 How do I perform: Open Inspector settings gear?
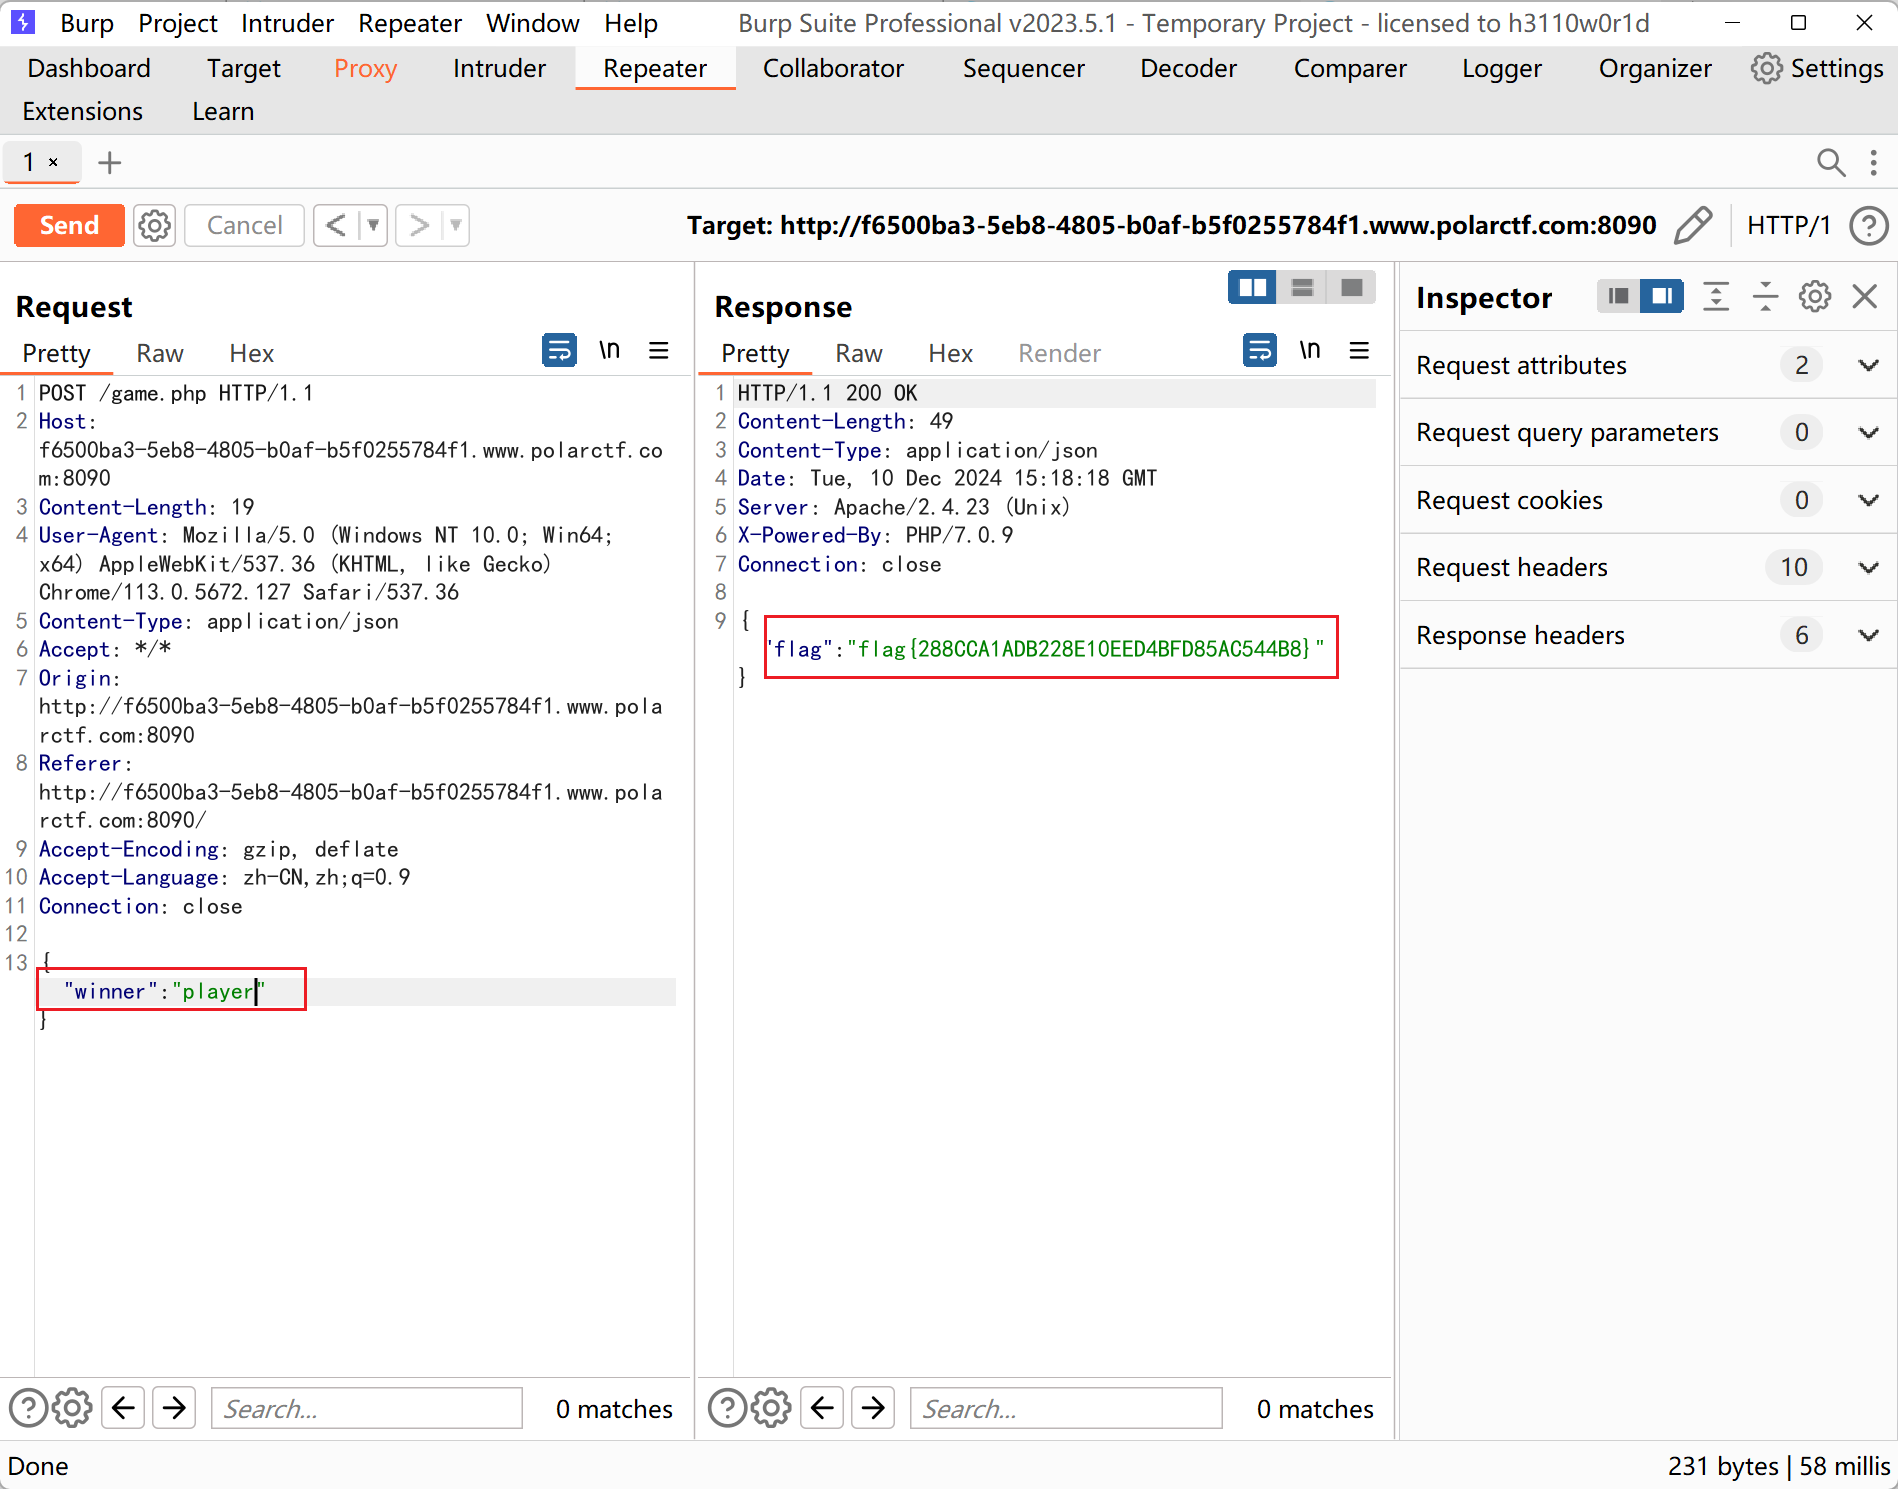point(1815,296)
